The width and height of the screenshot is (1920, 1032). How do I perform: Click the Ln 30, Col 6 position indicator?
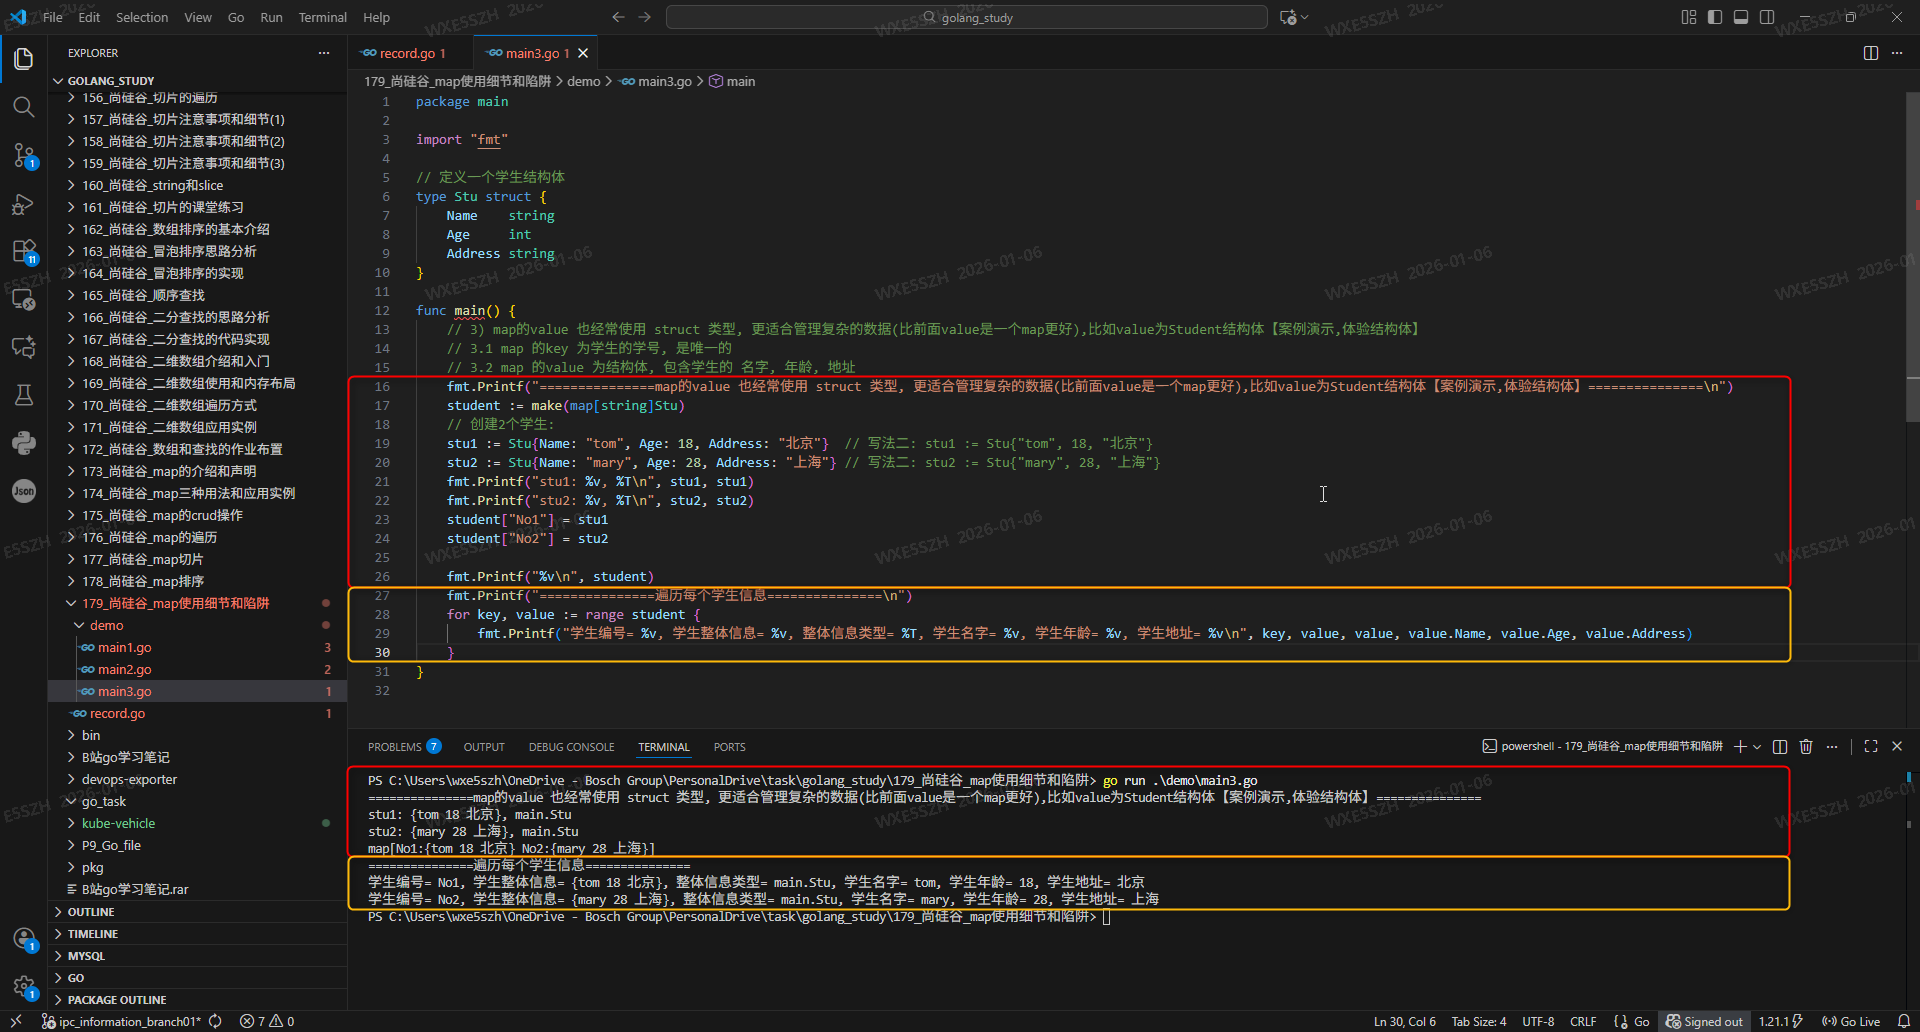click(x=1404, y=1022)
